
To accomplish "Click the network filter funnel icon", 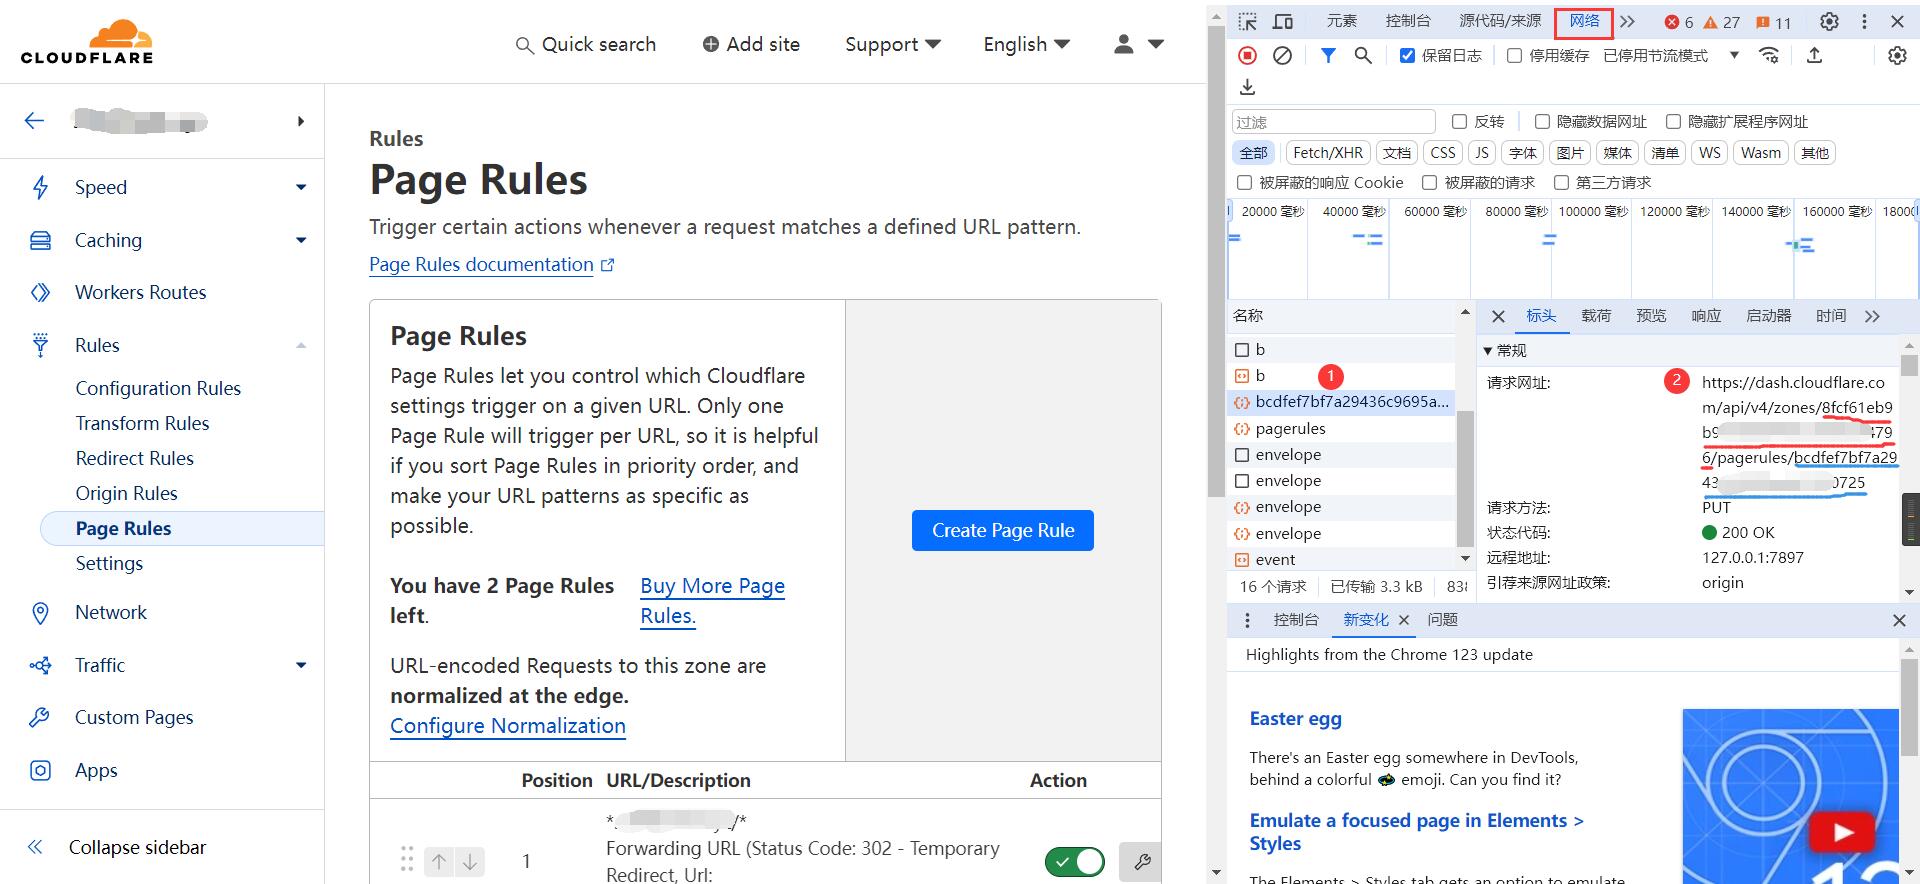I will 1327,56.
